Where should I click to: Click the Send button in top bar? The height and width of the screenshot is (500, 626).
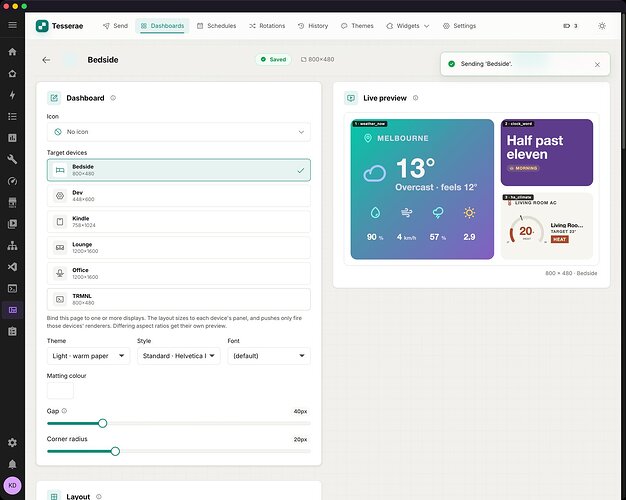[115, 26]
